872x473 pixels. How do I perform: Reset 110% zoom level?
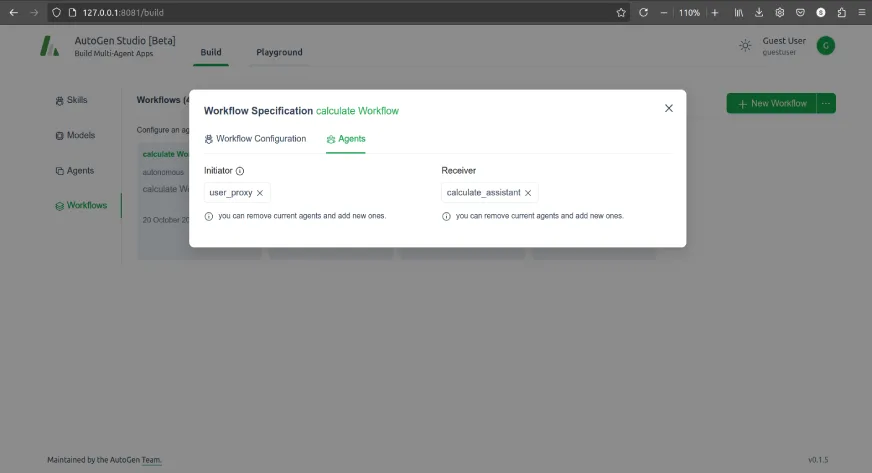(689, 12)
